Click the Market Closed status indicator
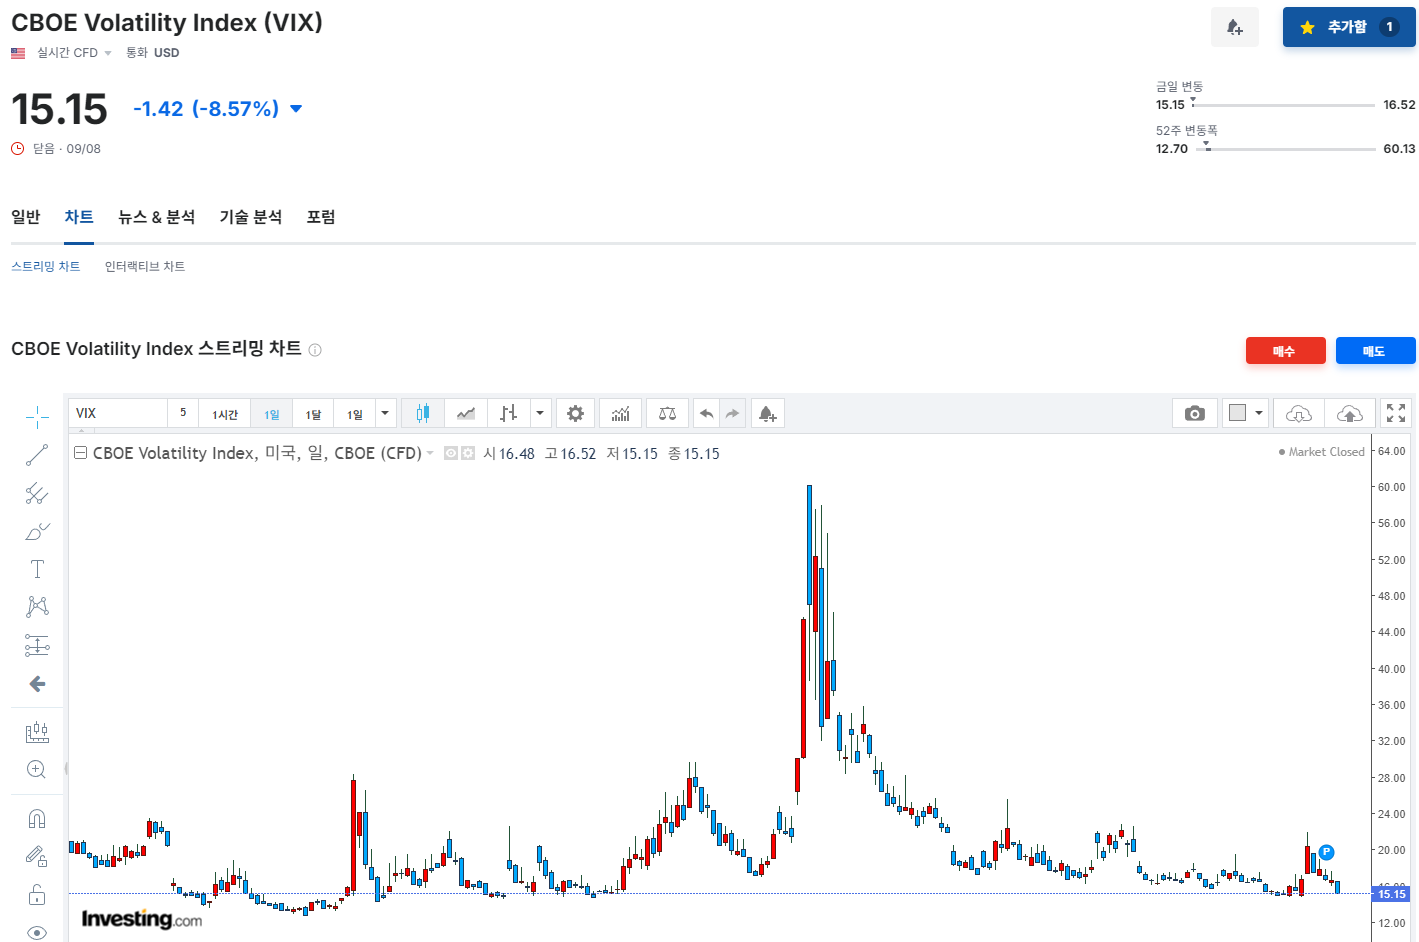This screenshot has width=1419, height=942. pos(1322,452)
